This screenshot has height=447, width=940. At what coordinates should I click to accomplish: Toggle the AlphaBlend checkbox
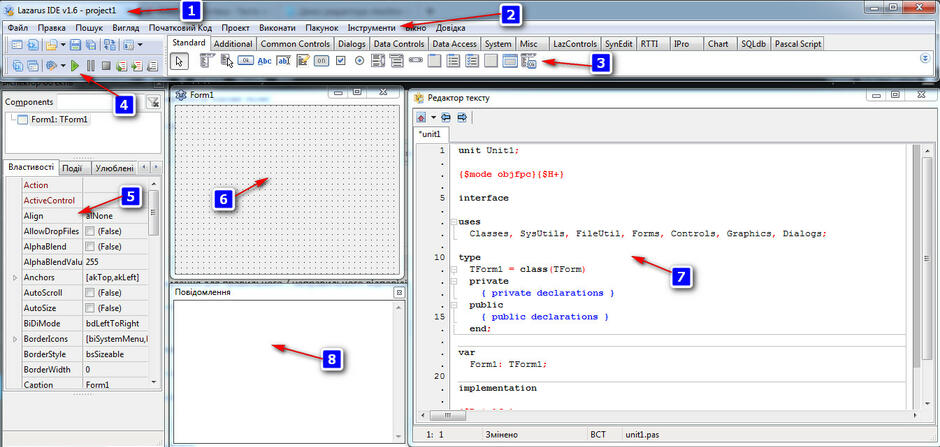89,247
